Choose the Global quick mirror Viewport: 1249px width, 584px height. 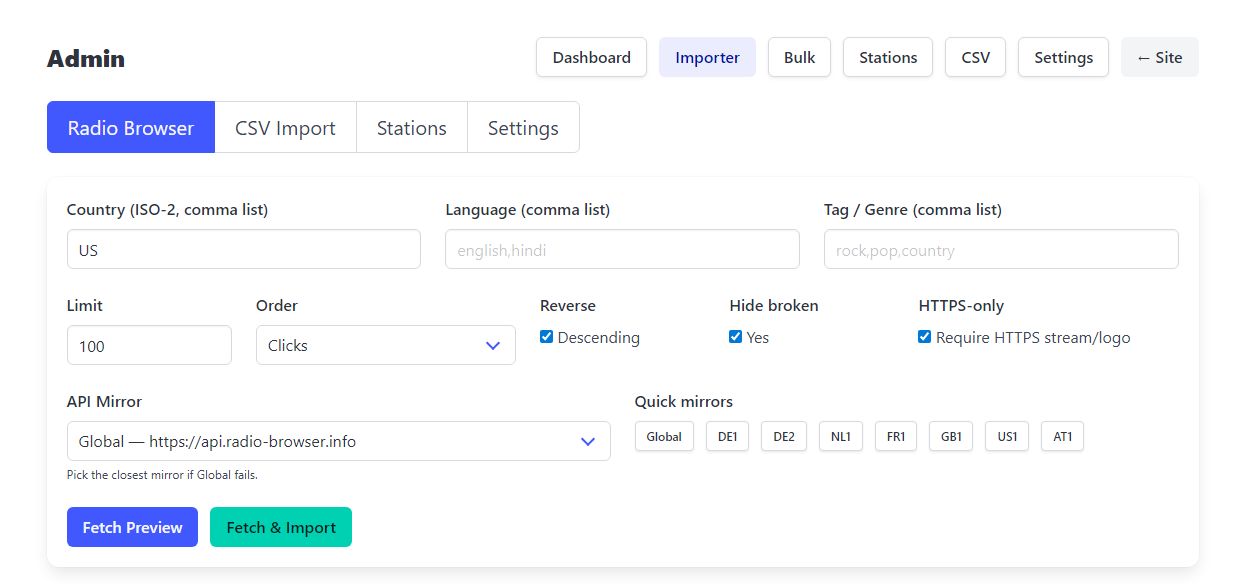(664, 437)
